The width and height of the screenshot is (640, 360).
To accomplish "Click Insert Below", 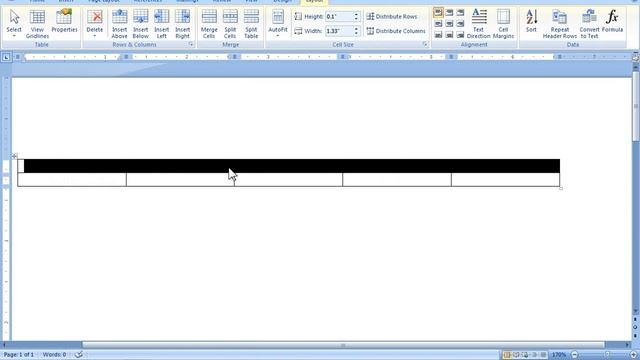I will (140, 24).
